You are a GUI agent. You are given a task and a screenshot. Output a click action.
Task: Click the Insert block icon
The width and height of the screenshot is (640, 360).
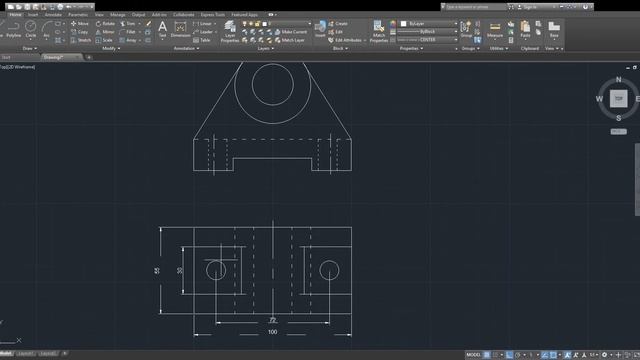(320, 29)
